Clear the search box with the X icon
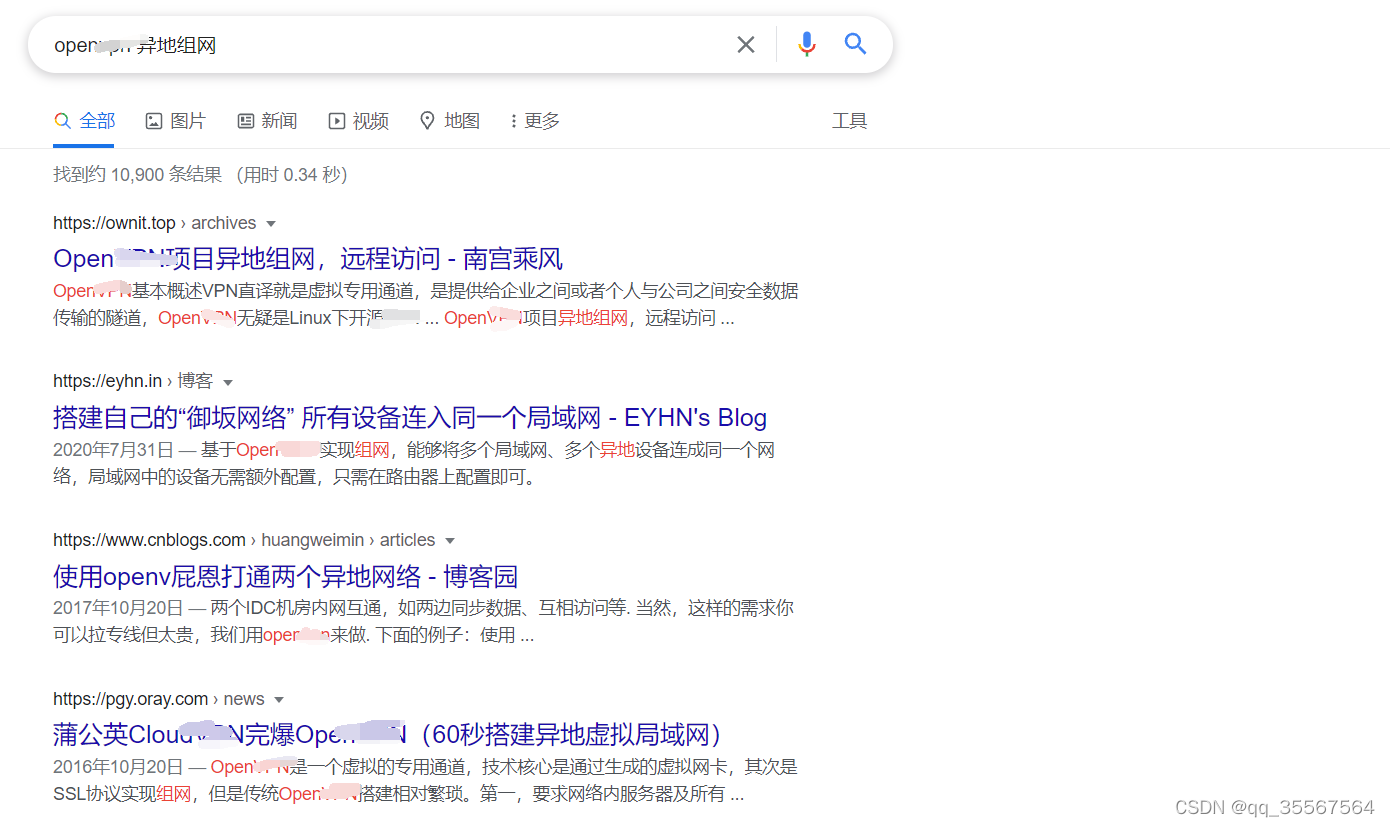1390x827 pixels. click(x=746, y=44)
